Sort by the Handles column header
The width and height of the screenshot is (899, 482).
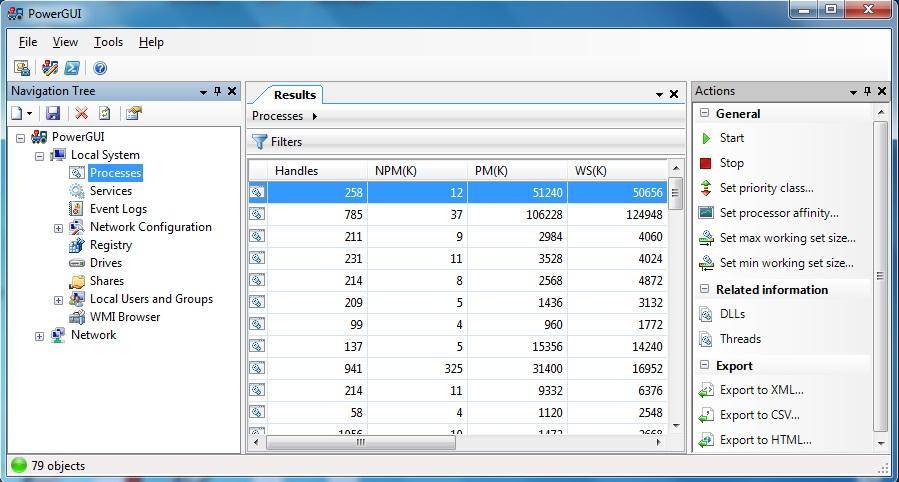point(317,171)
